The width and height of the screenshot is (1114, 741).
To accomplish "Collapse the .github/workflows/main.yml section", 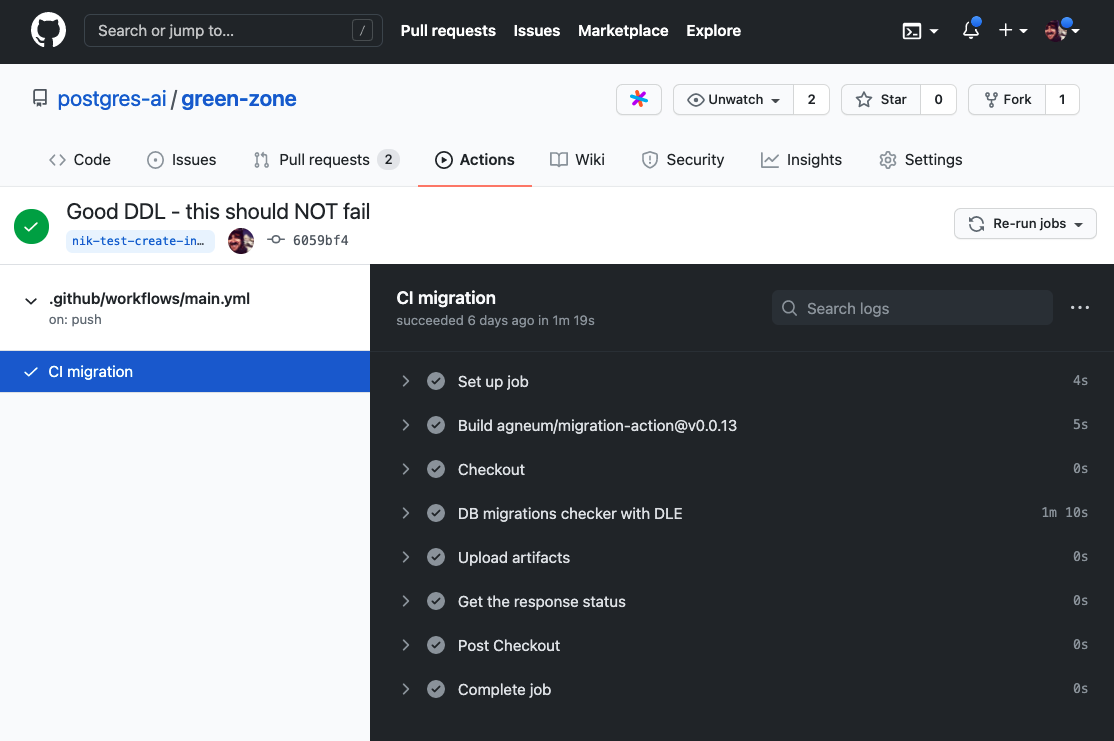I will (31, 301).
